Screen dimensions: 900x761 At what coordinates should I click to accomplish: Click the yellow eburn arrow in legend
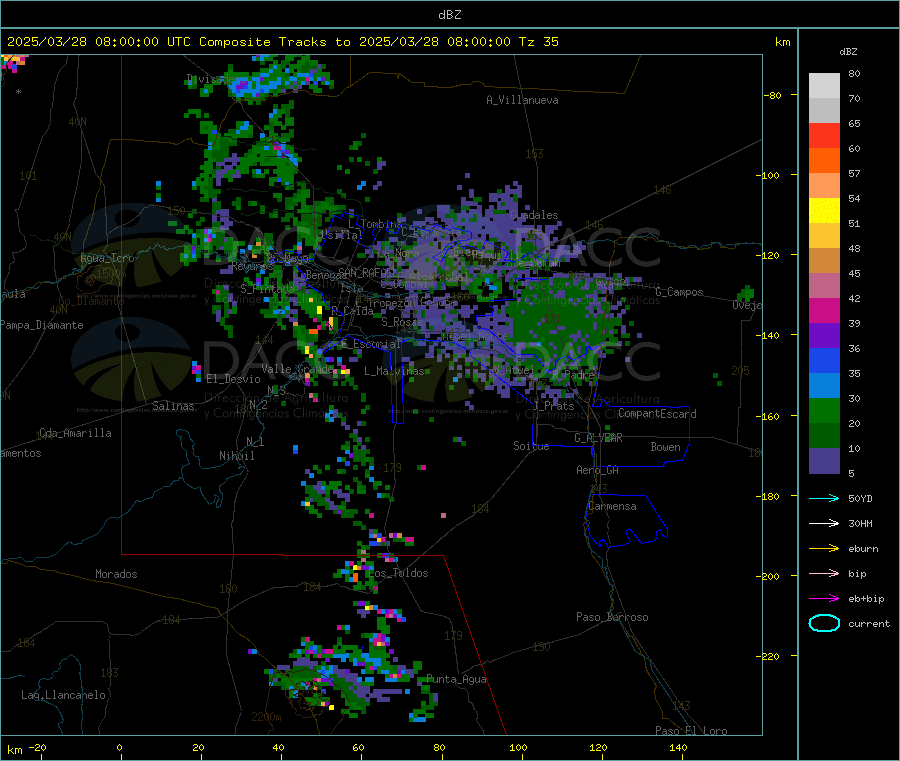coord(824,549)
